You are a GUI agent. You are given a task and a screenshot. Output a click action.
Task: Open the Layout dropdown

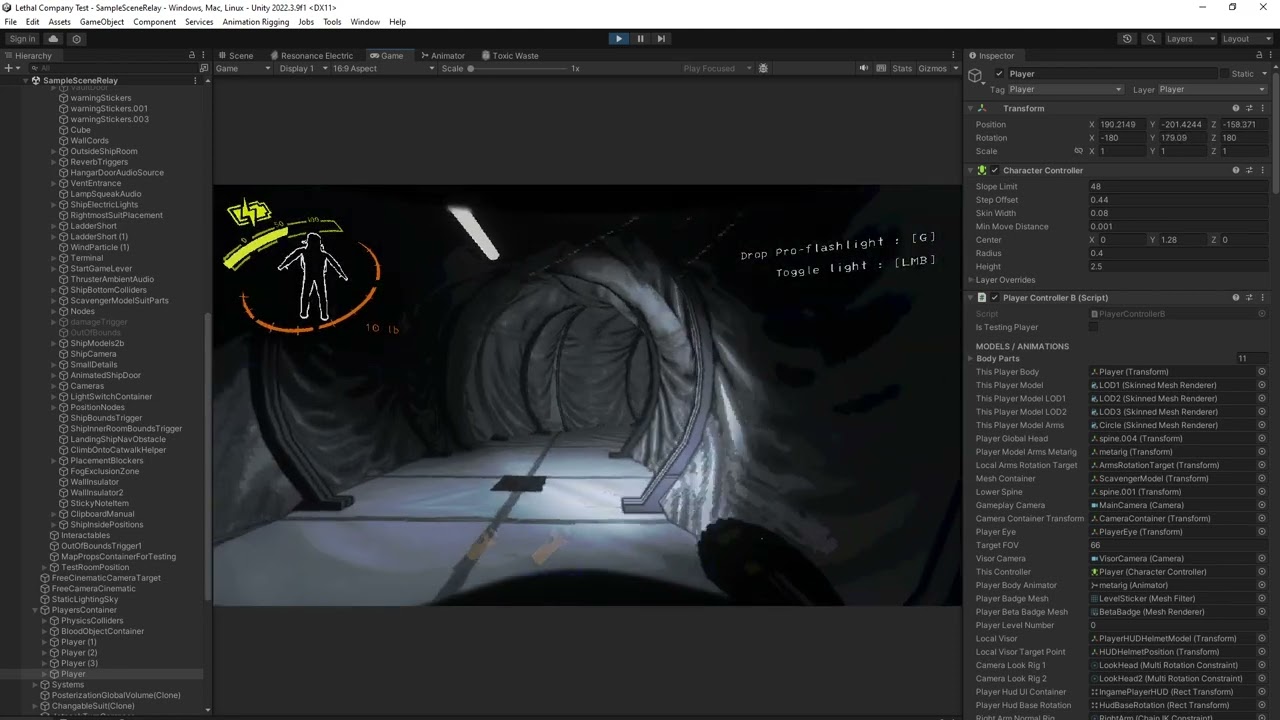click(x=1248, y=39)
